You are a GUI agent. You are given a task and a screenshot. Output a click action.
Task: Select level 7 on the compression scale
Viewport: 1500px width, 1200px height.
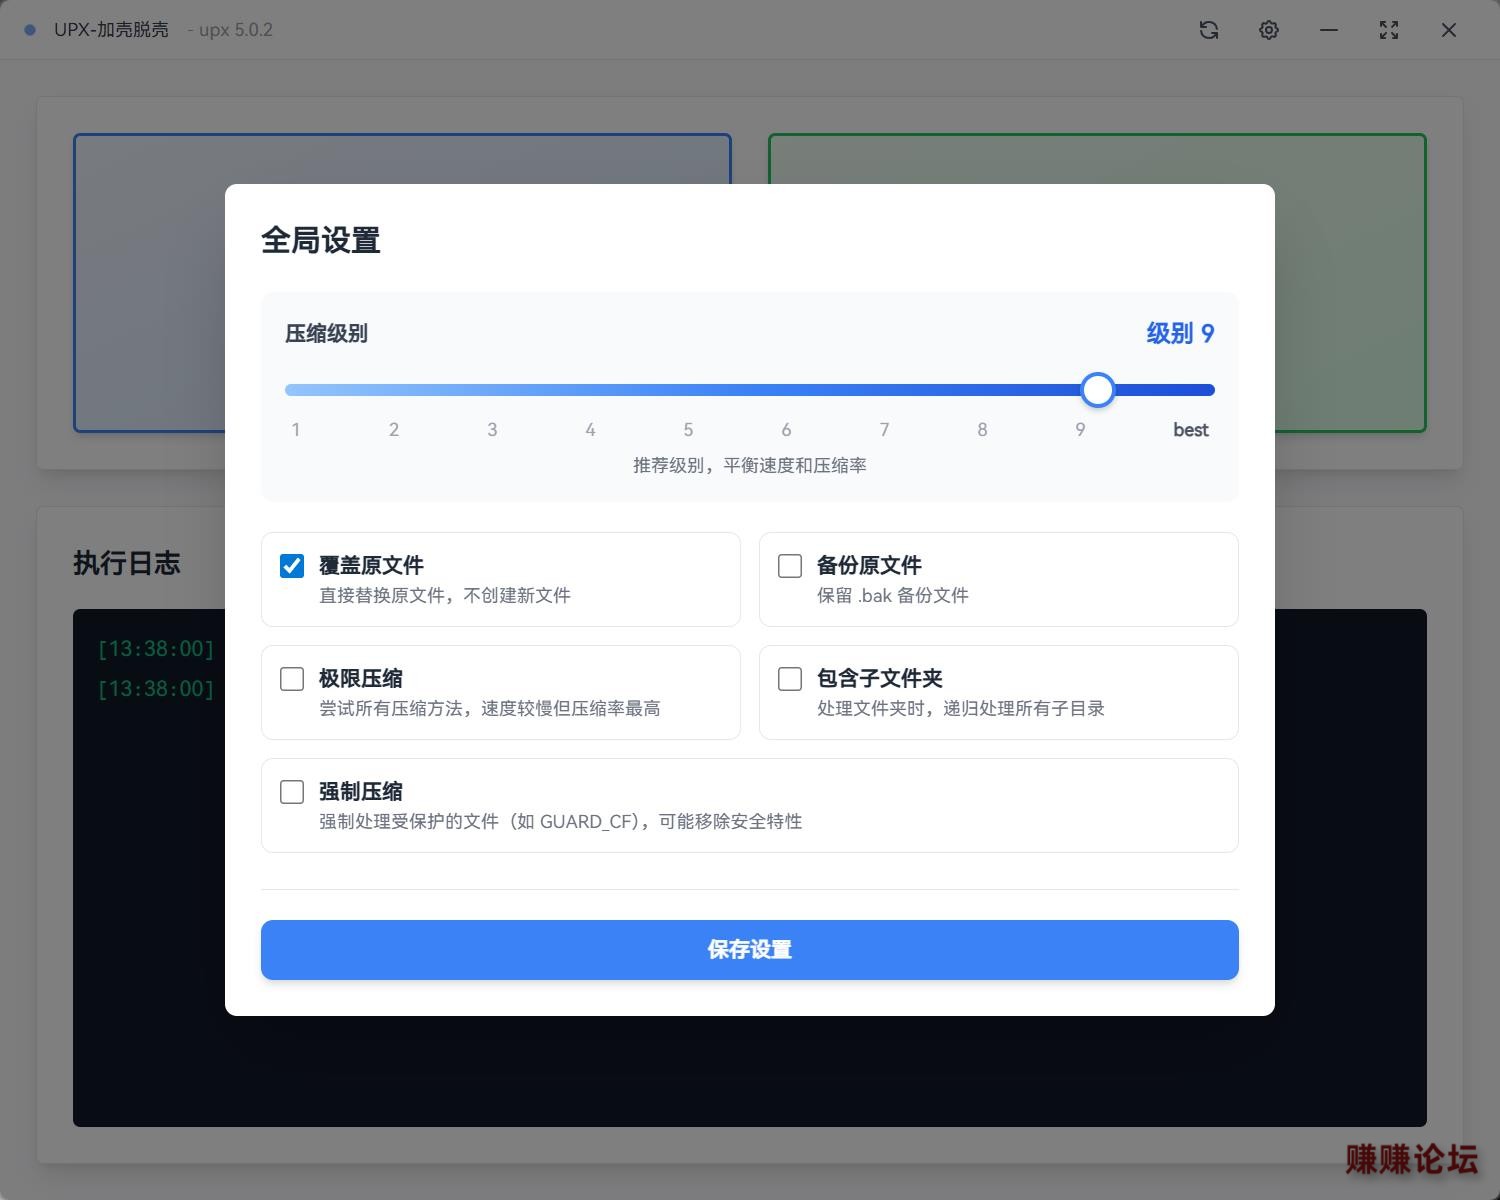point(884,430)
